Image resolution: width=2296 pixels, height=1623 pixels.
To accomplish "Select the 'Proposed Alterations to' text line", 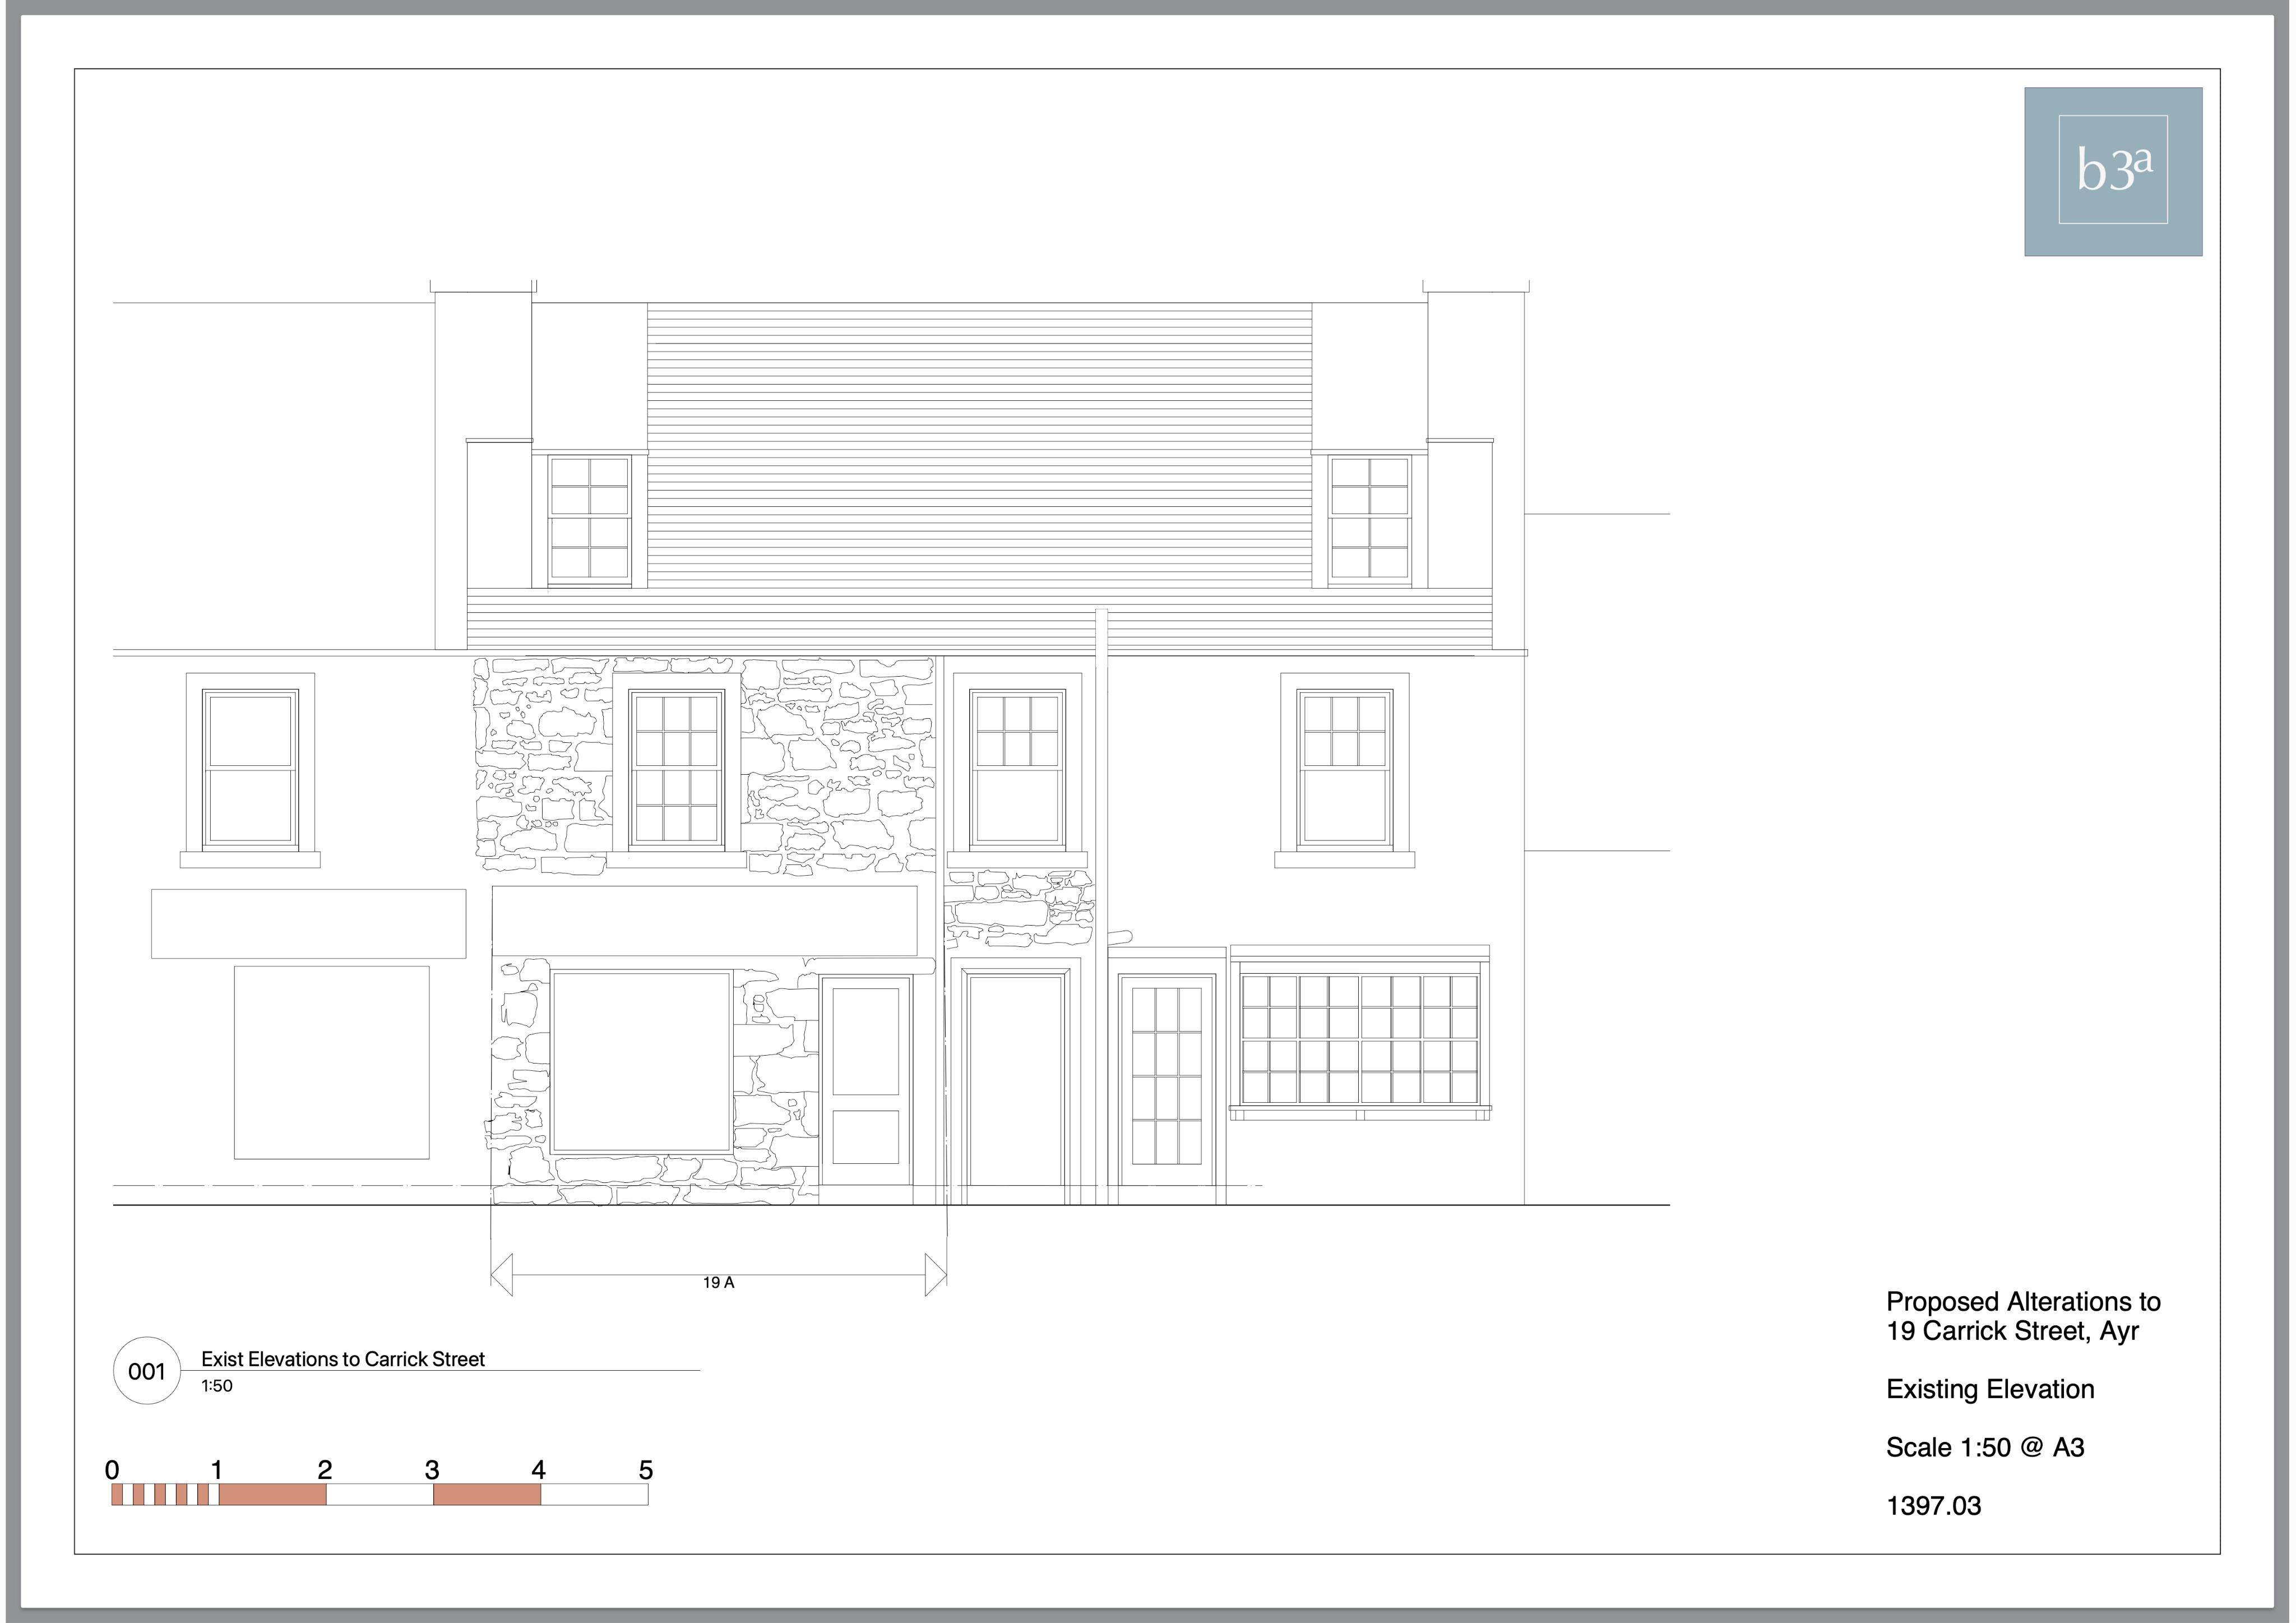I will (2023, 1302).
